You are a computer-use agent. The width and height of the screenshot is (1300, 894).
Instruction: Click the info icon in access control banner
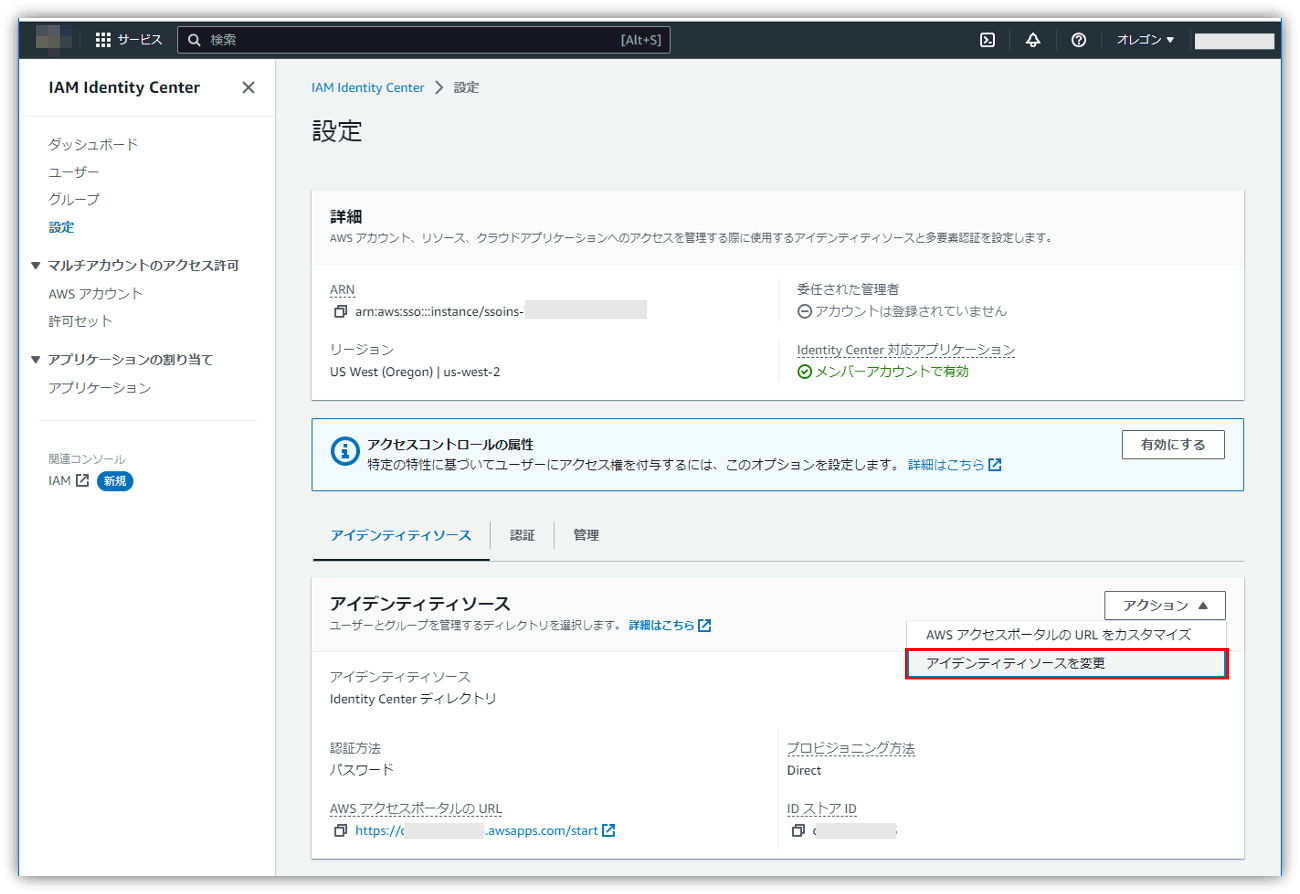click(345, 453)
